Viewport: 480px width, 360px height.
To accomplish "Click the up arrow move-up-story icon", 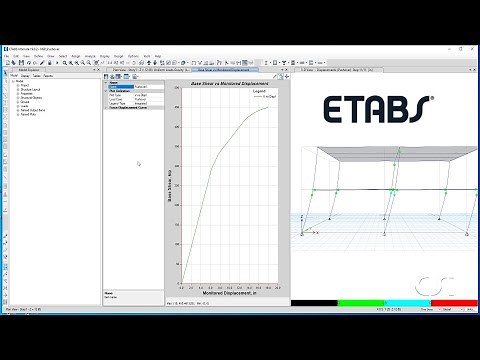I will 149,63.
